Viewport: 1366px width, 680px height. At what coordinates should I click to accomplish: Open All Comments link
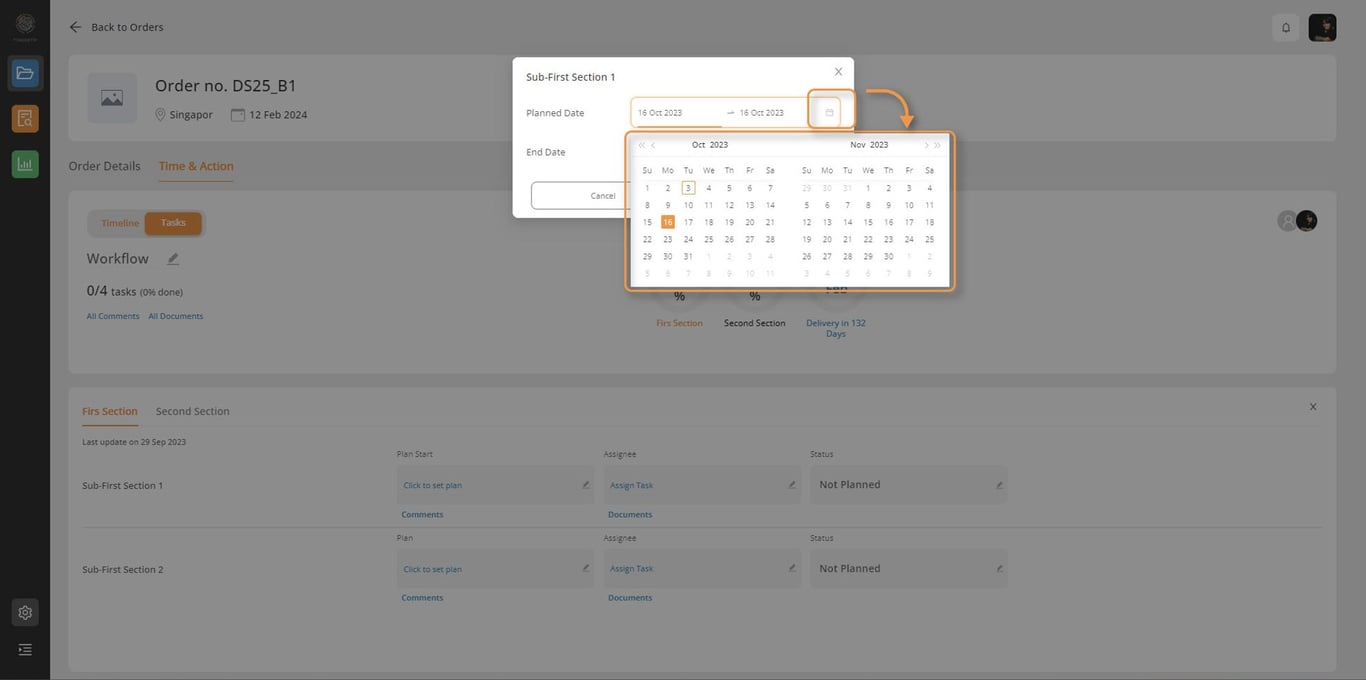(x=113, y=316)
